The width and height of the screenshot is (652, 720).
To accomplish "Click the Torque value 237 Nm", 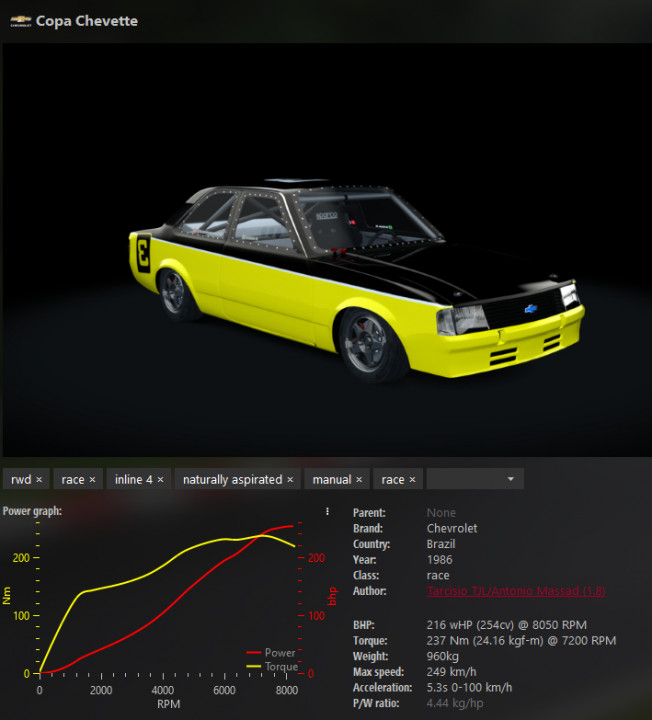I will pyautogui.click(x=521, y=641).
